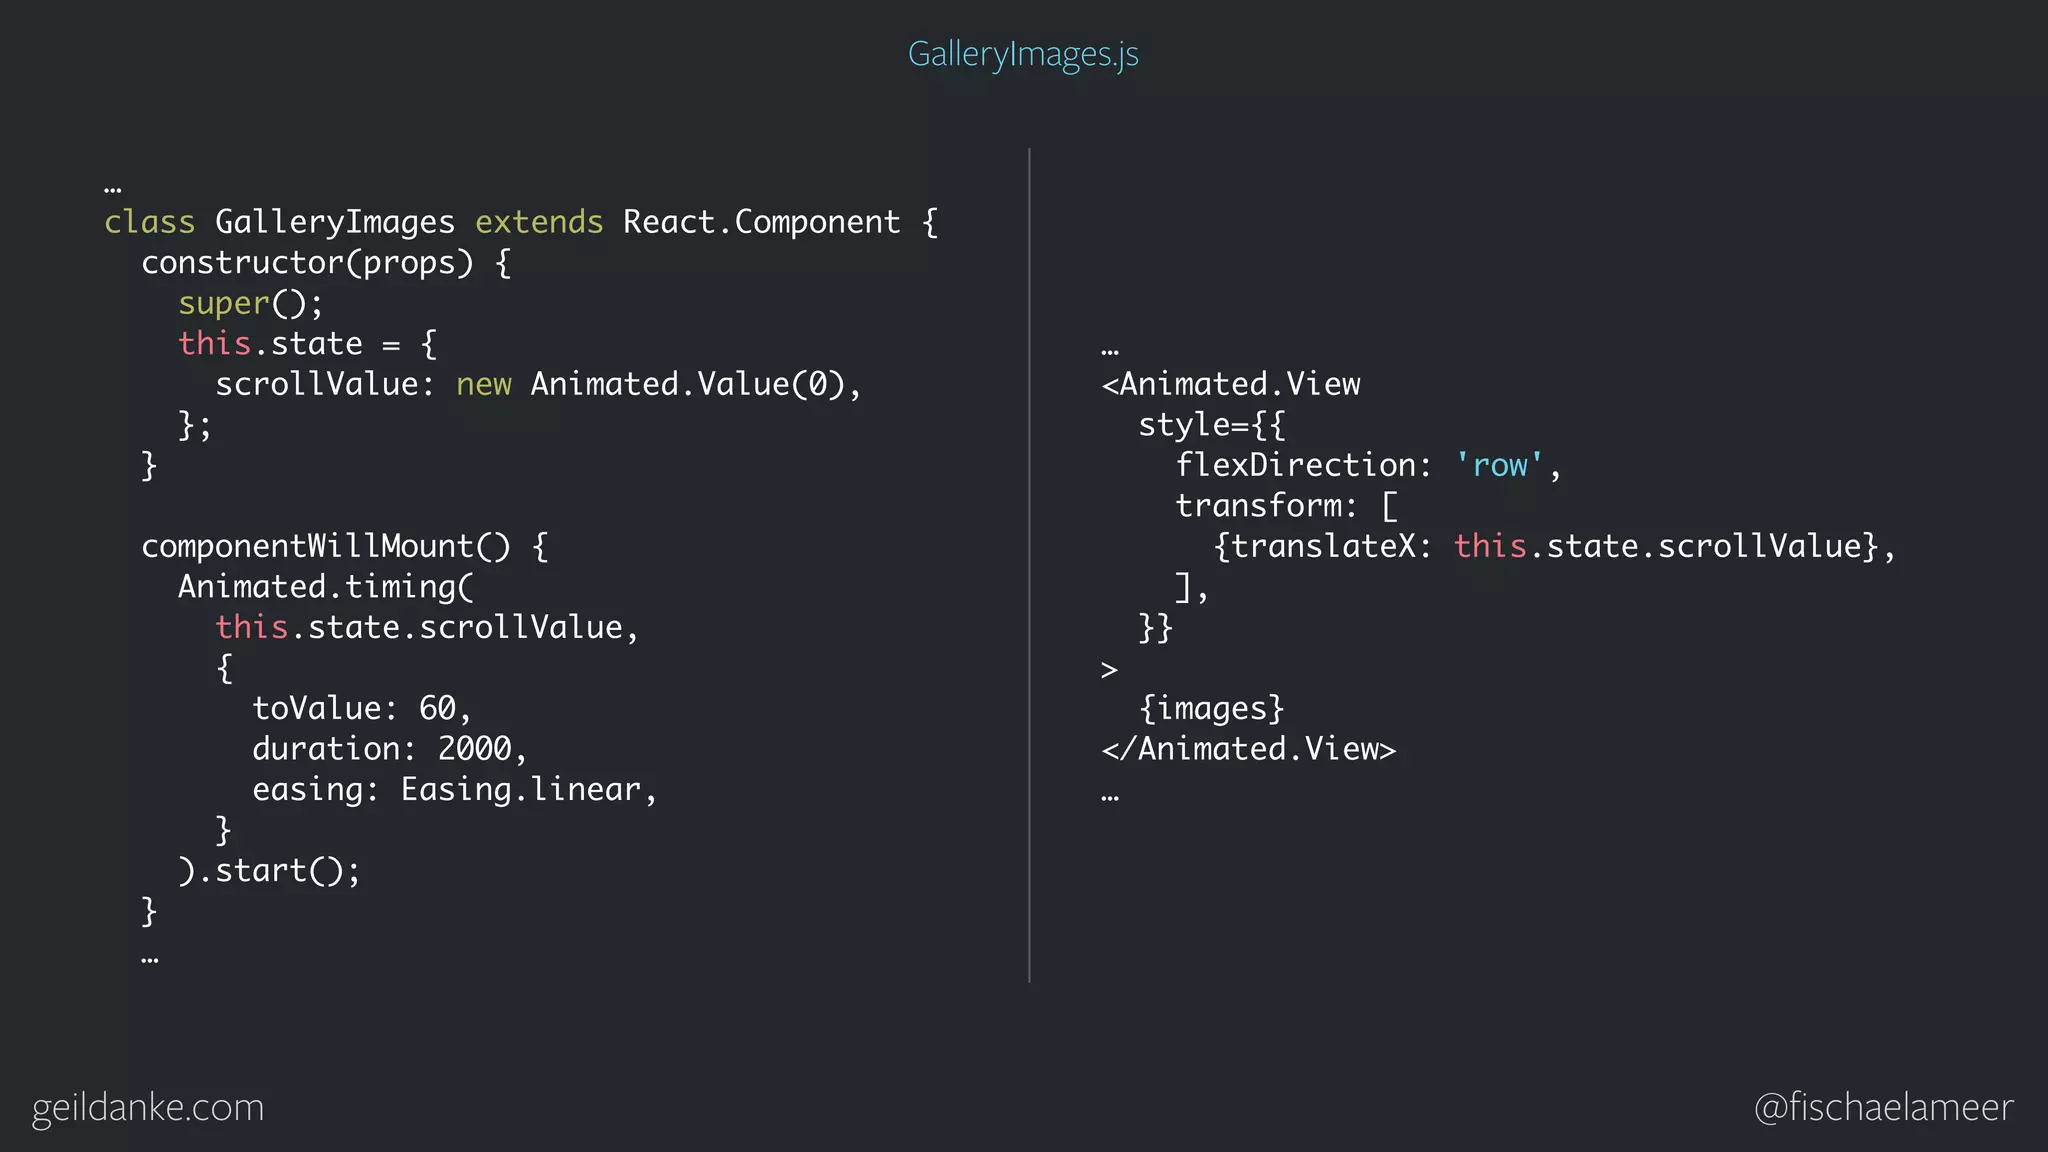2048x1152 pixels.
Task: Click 'this.state.scrollValue,' inside Animated.timing
Action: pyautogui.click(x=427, y=627)
